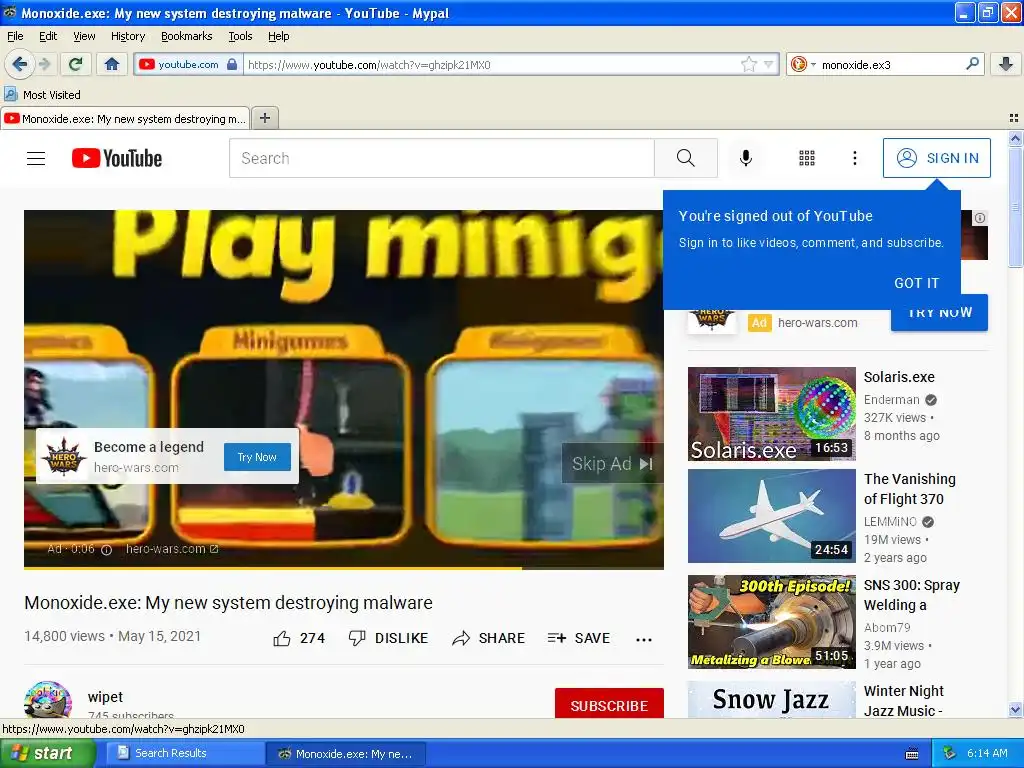Open the browser downloads arrow icon
This screenshot has height=768, width=1024.
pos(1006,64)
